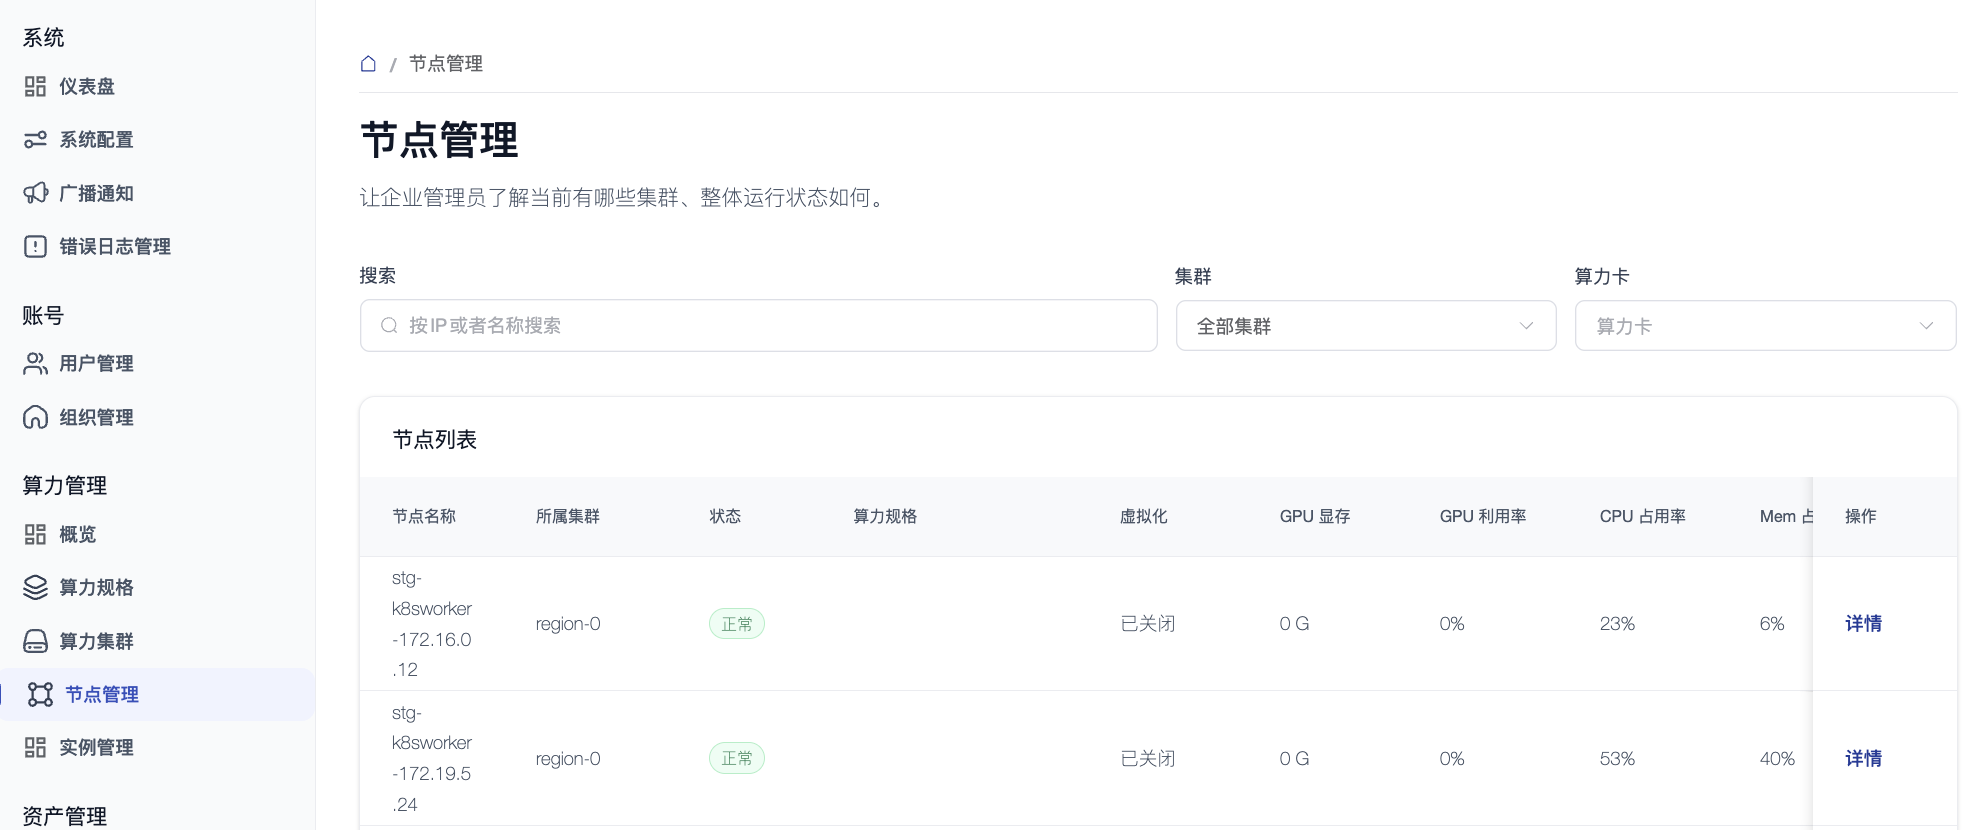Click the home icon in breadcrumb
Screen dimensions: 1964x830
(368, 64)
